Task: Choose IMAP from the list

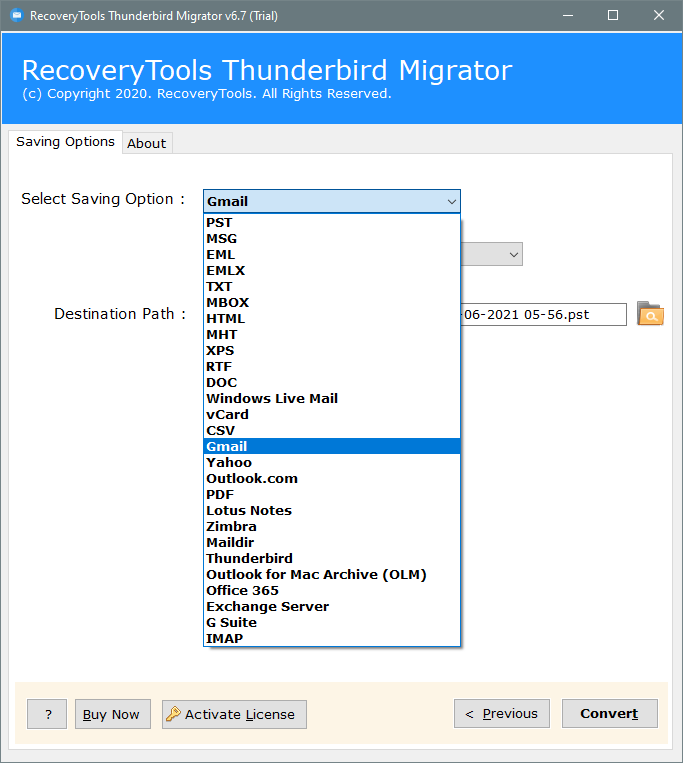Action: (x=332, y=638)
